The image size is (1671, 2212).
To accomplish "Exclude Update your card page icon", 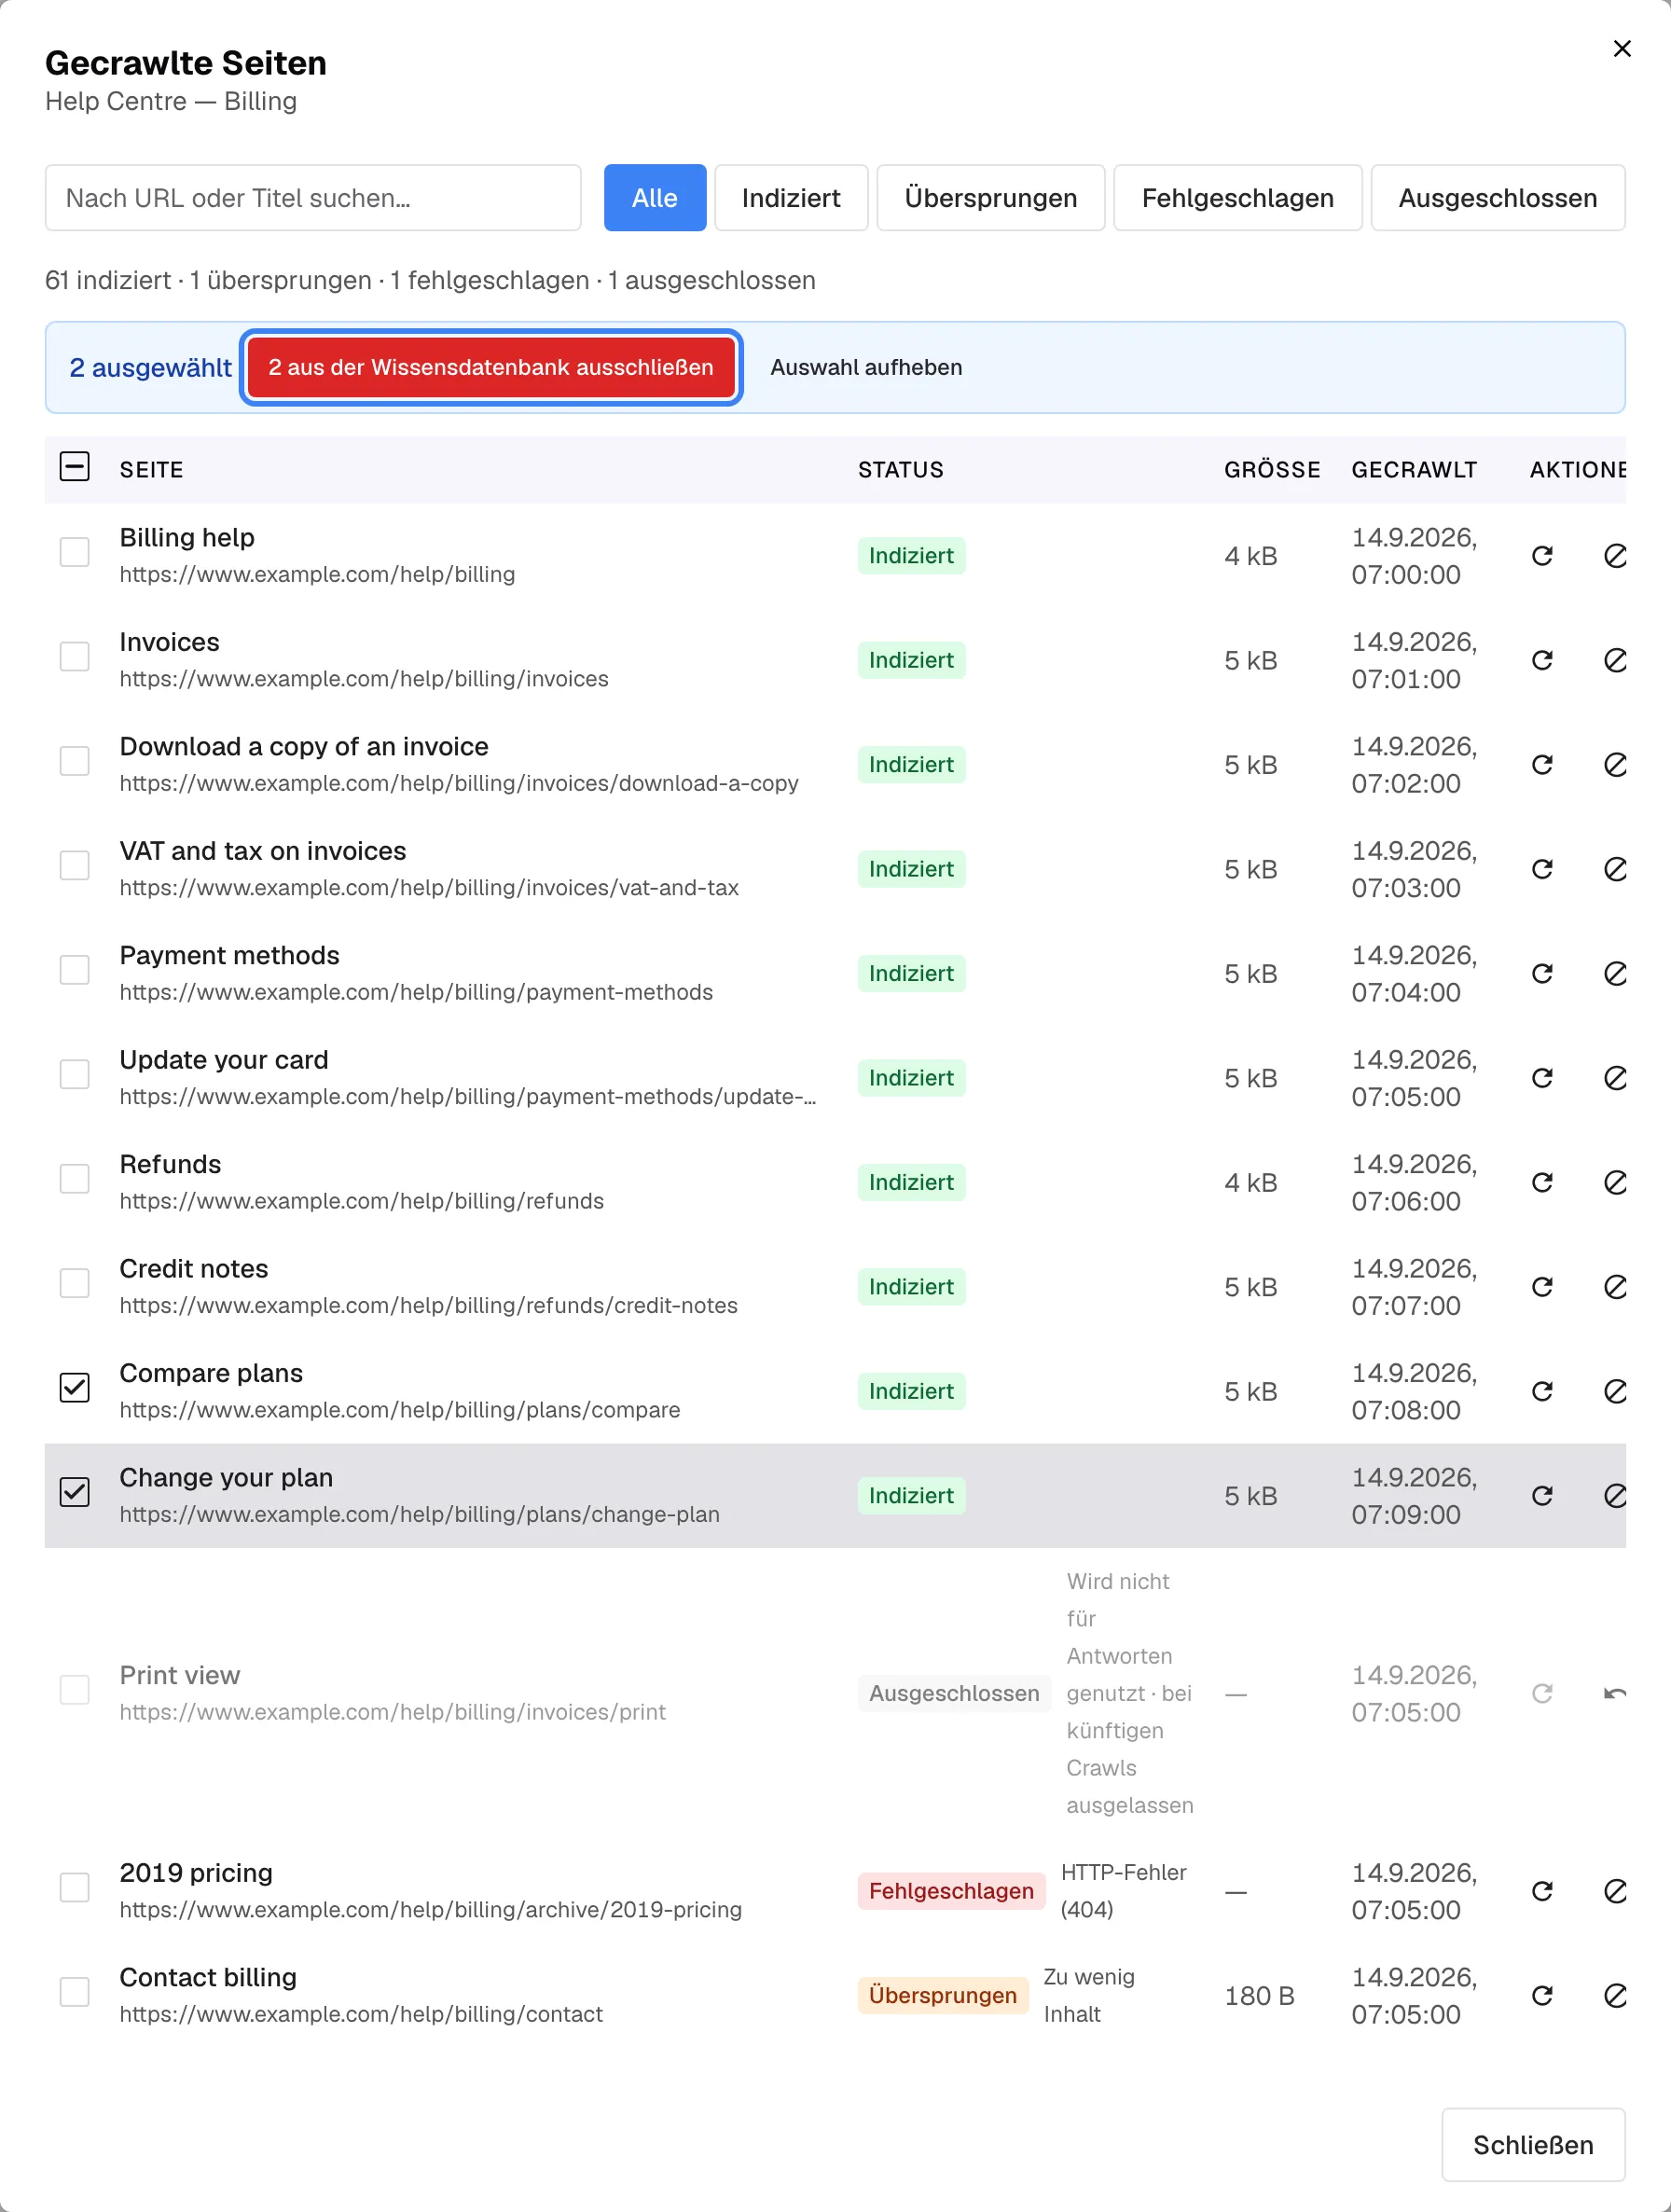I will click(x=1614, y=1078).
